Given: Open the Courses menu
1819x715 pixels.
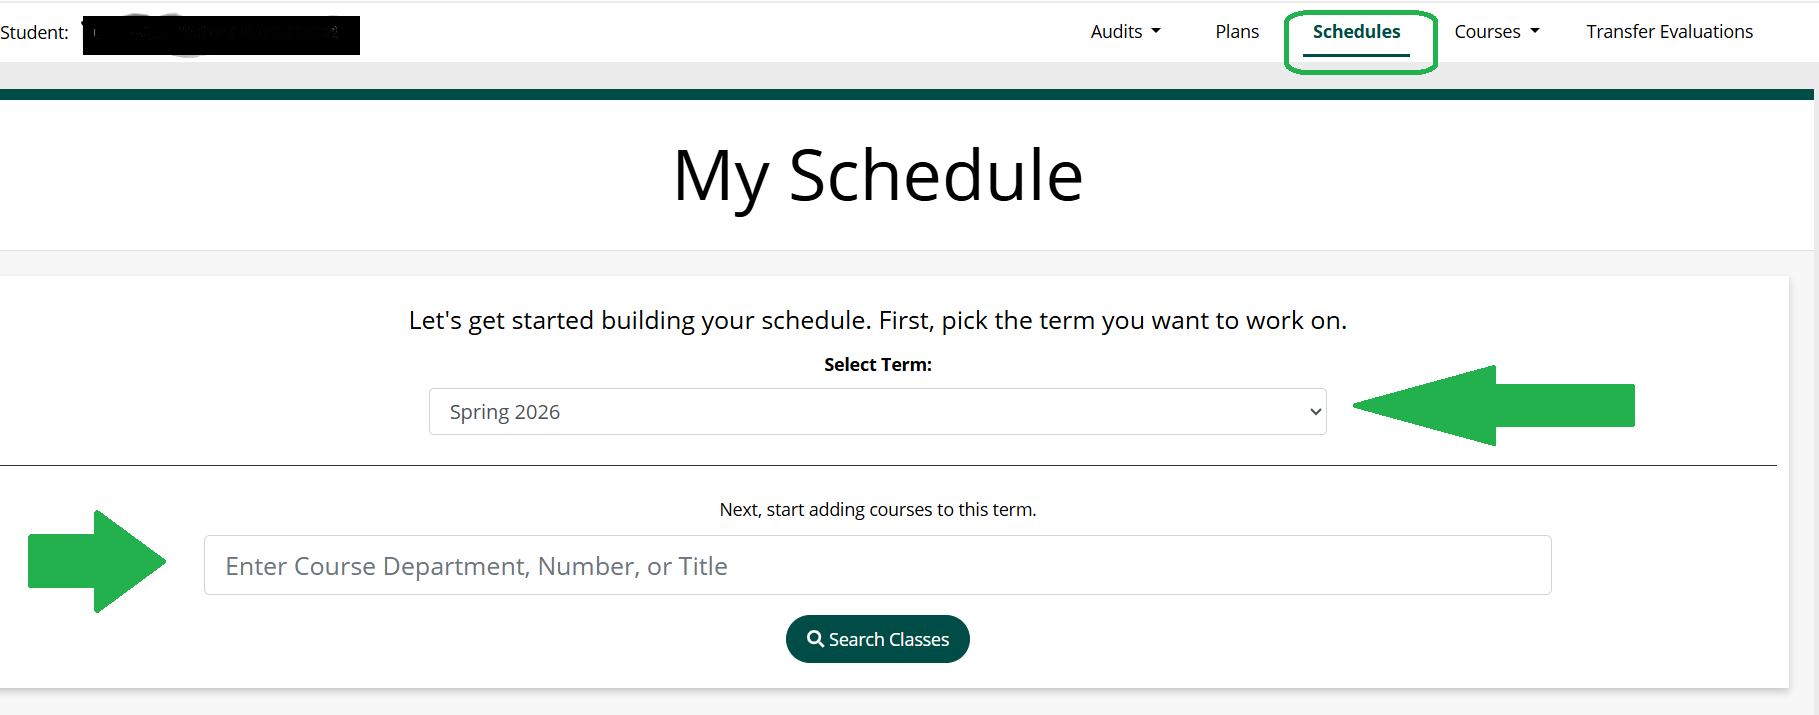Looking at the screenshot, I should [x=1490, y=31].
